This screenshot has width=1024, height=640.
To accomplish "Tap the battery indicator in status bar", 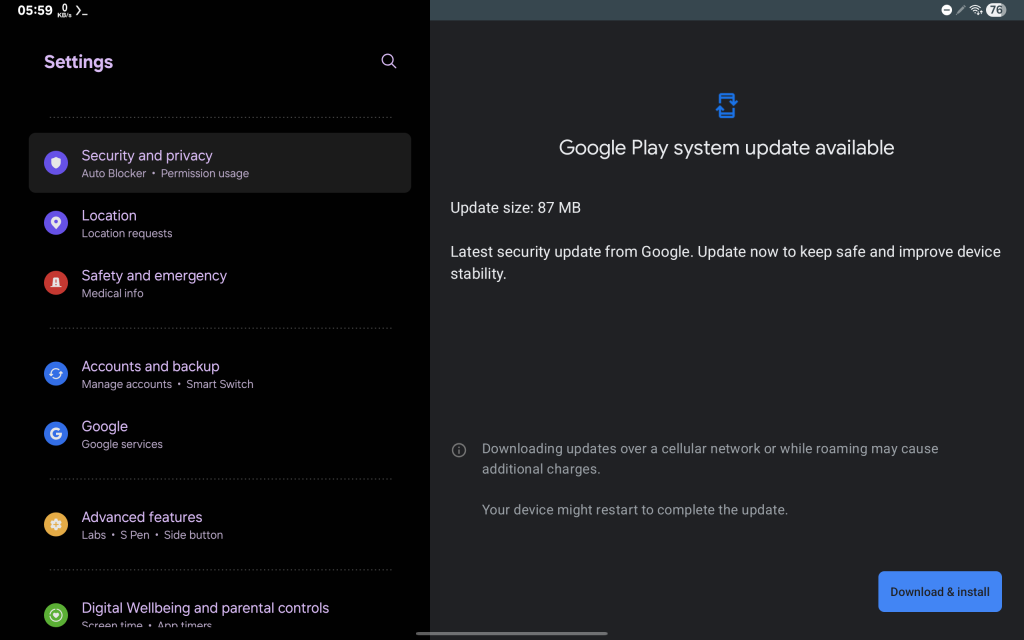I will pyautogui.click(x=996, y=10).
